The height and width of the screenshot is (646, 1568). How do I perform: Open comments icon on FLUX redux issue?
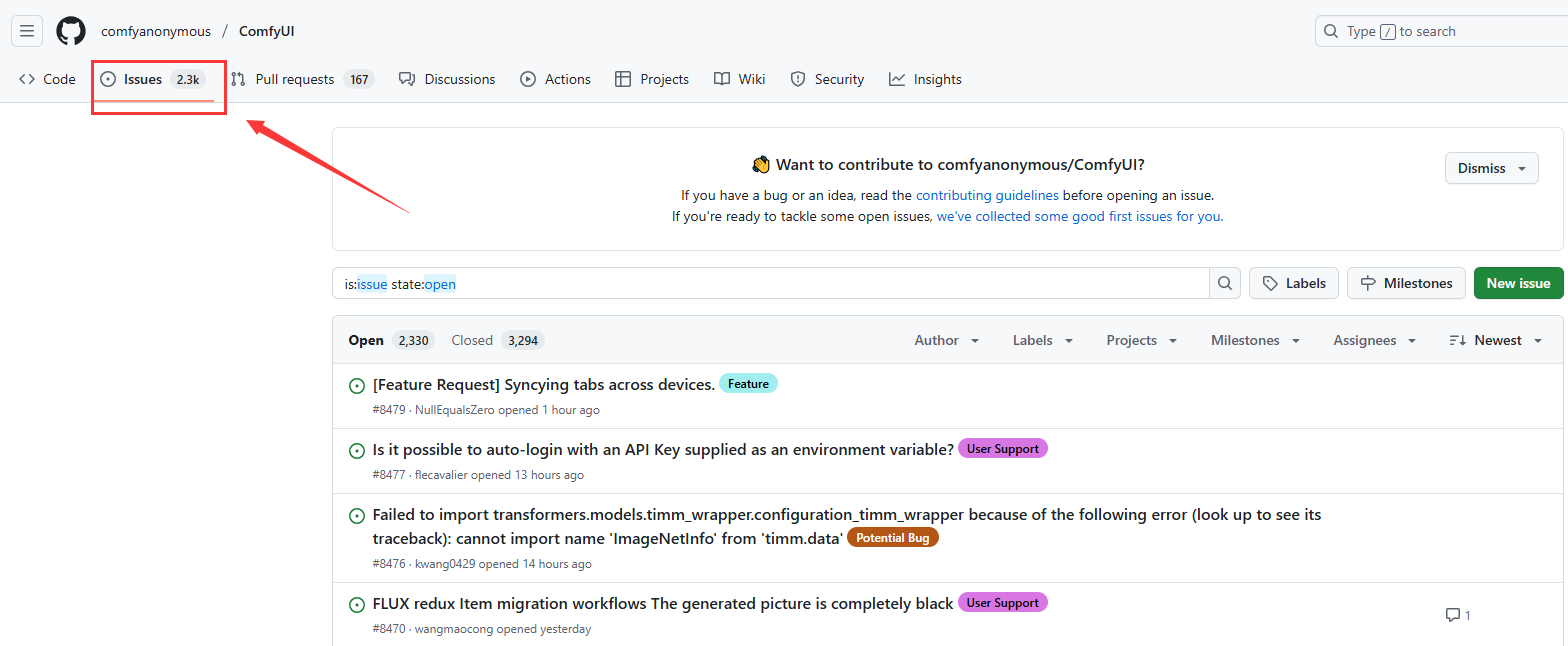pyautogui.click(x=1458, y=615)
